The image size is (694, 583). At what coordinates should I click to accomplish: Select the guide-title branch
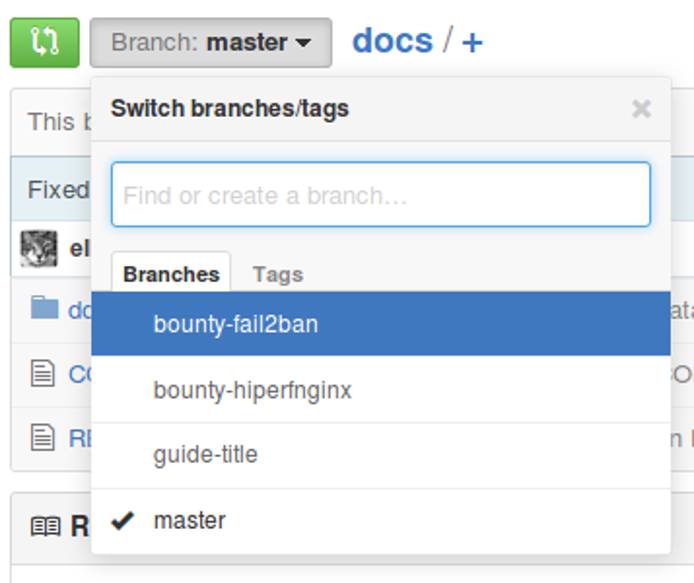pos(205,455)
